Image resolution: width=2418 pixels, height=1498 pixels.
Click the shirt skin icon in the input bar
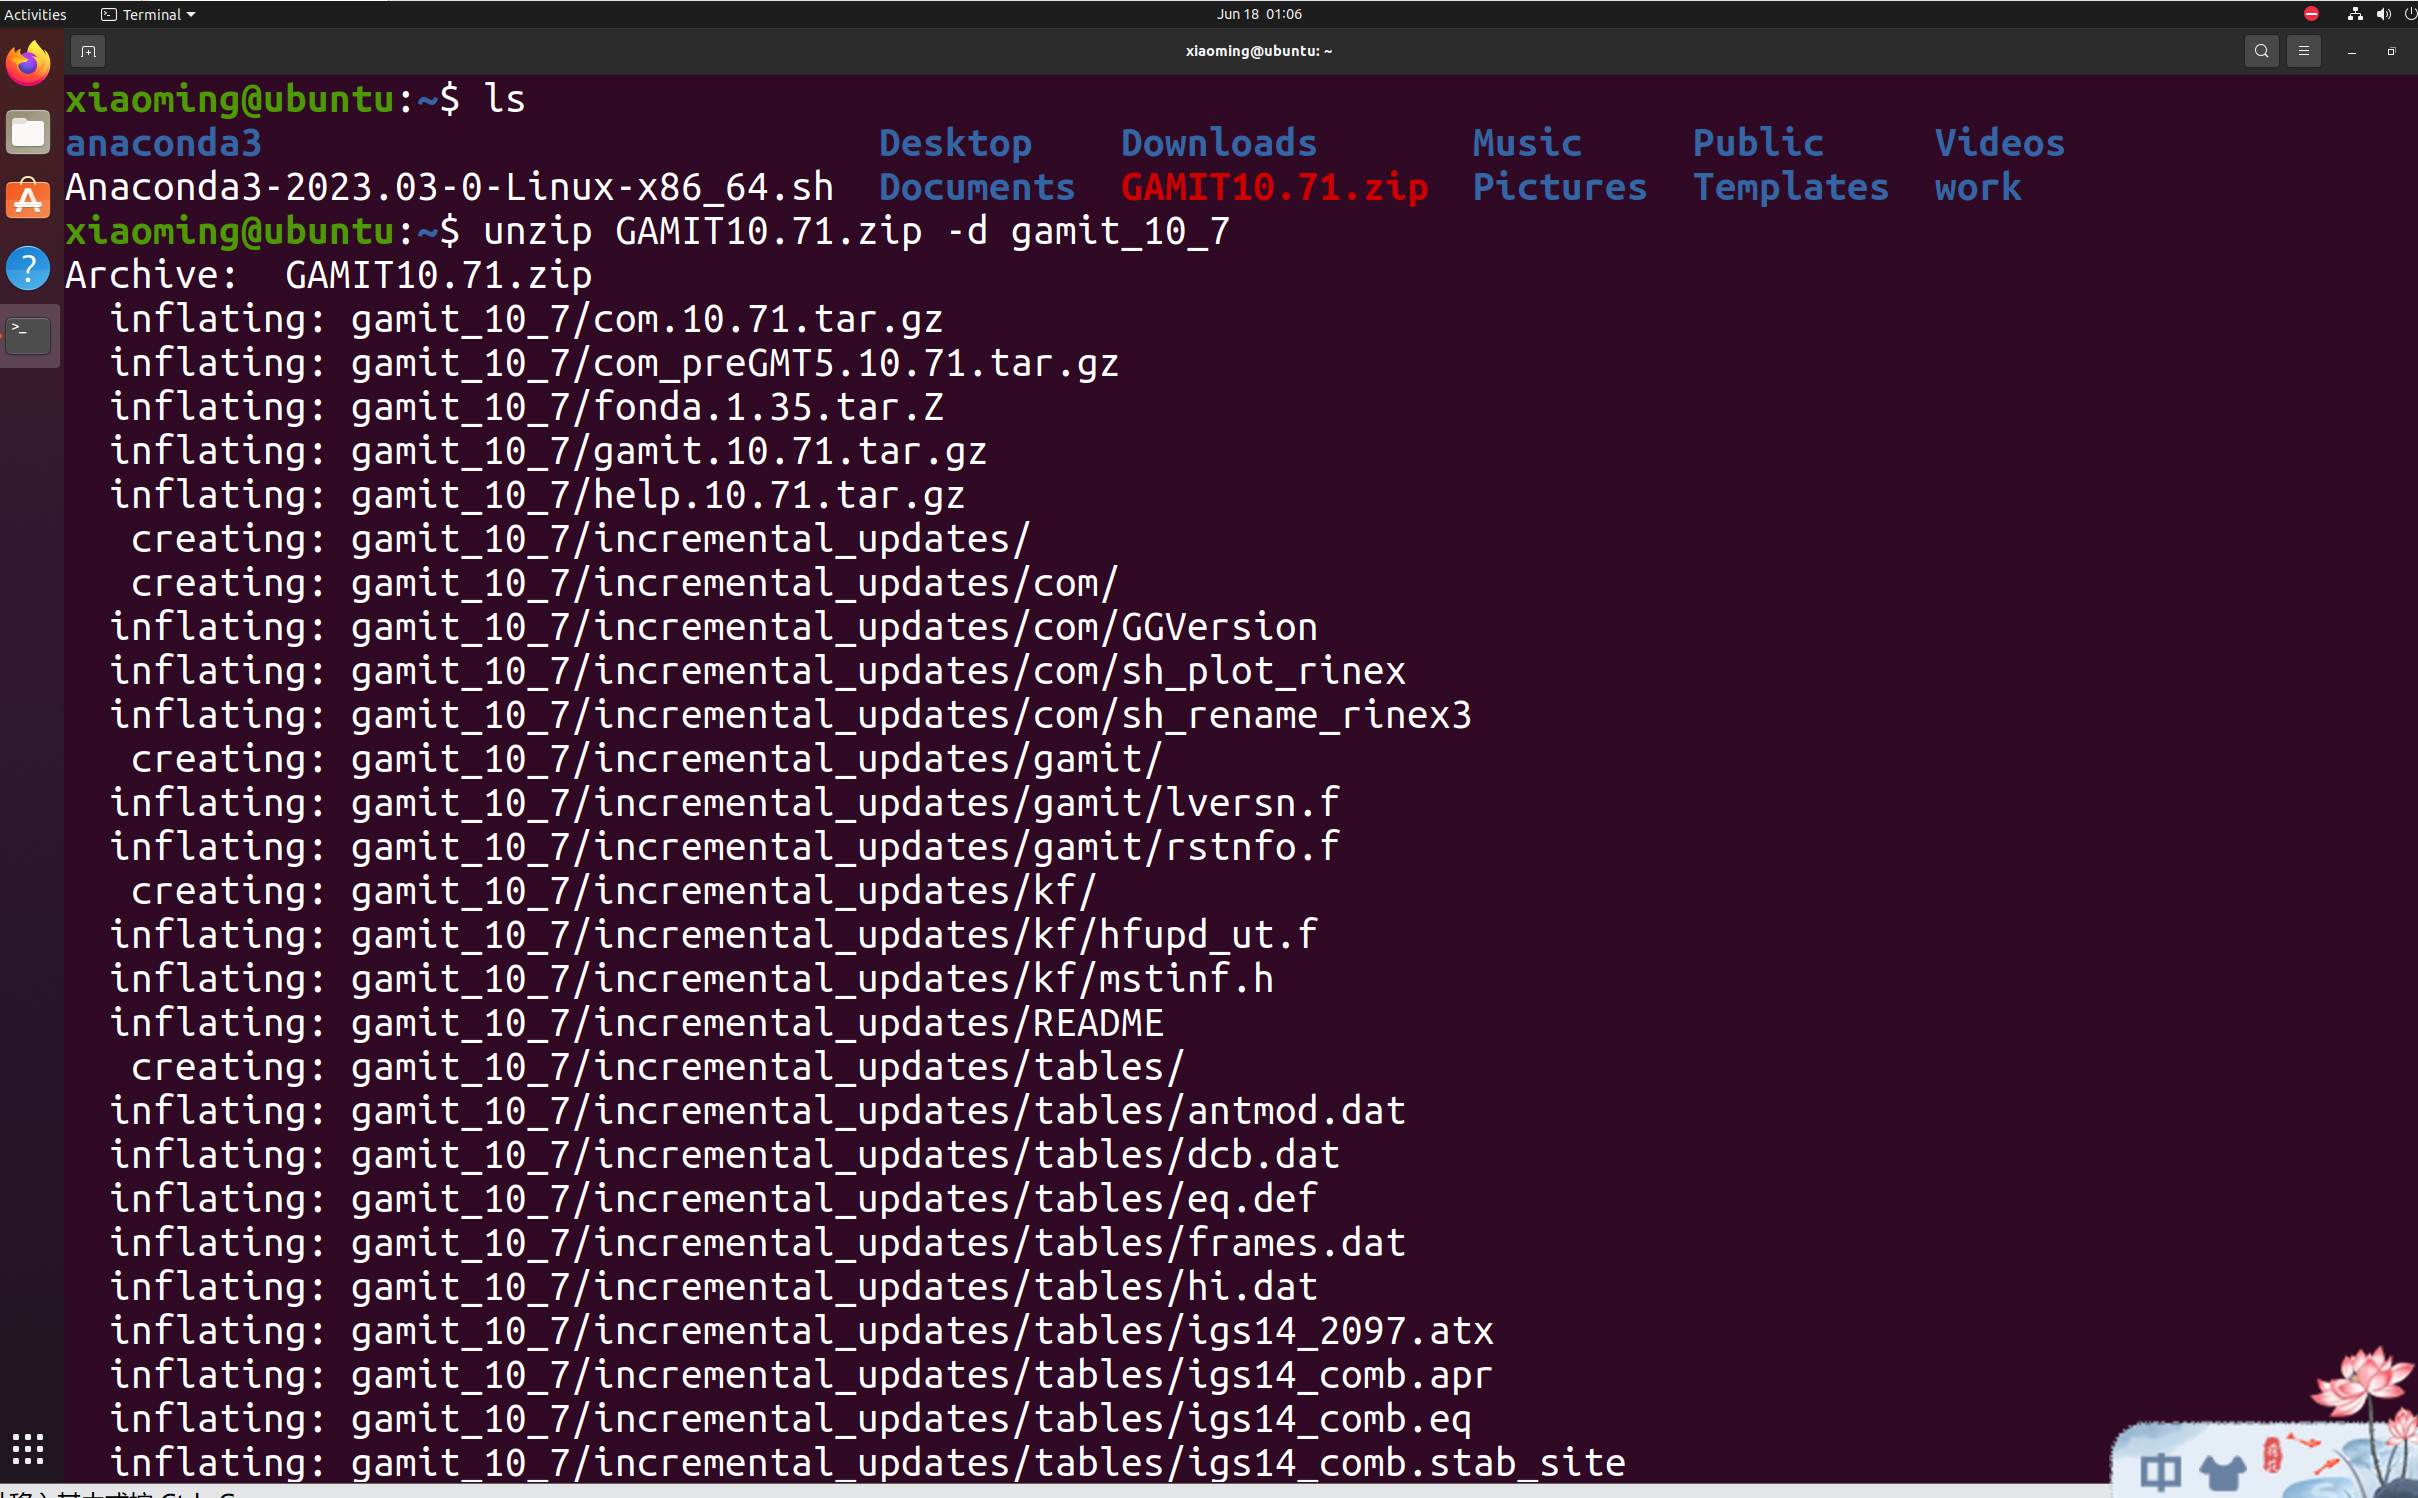(x=2223, y=1472)
